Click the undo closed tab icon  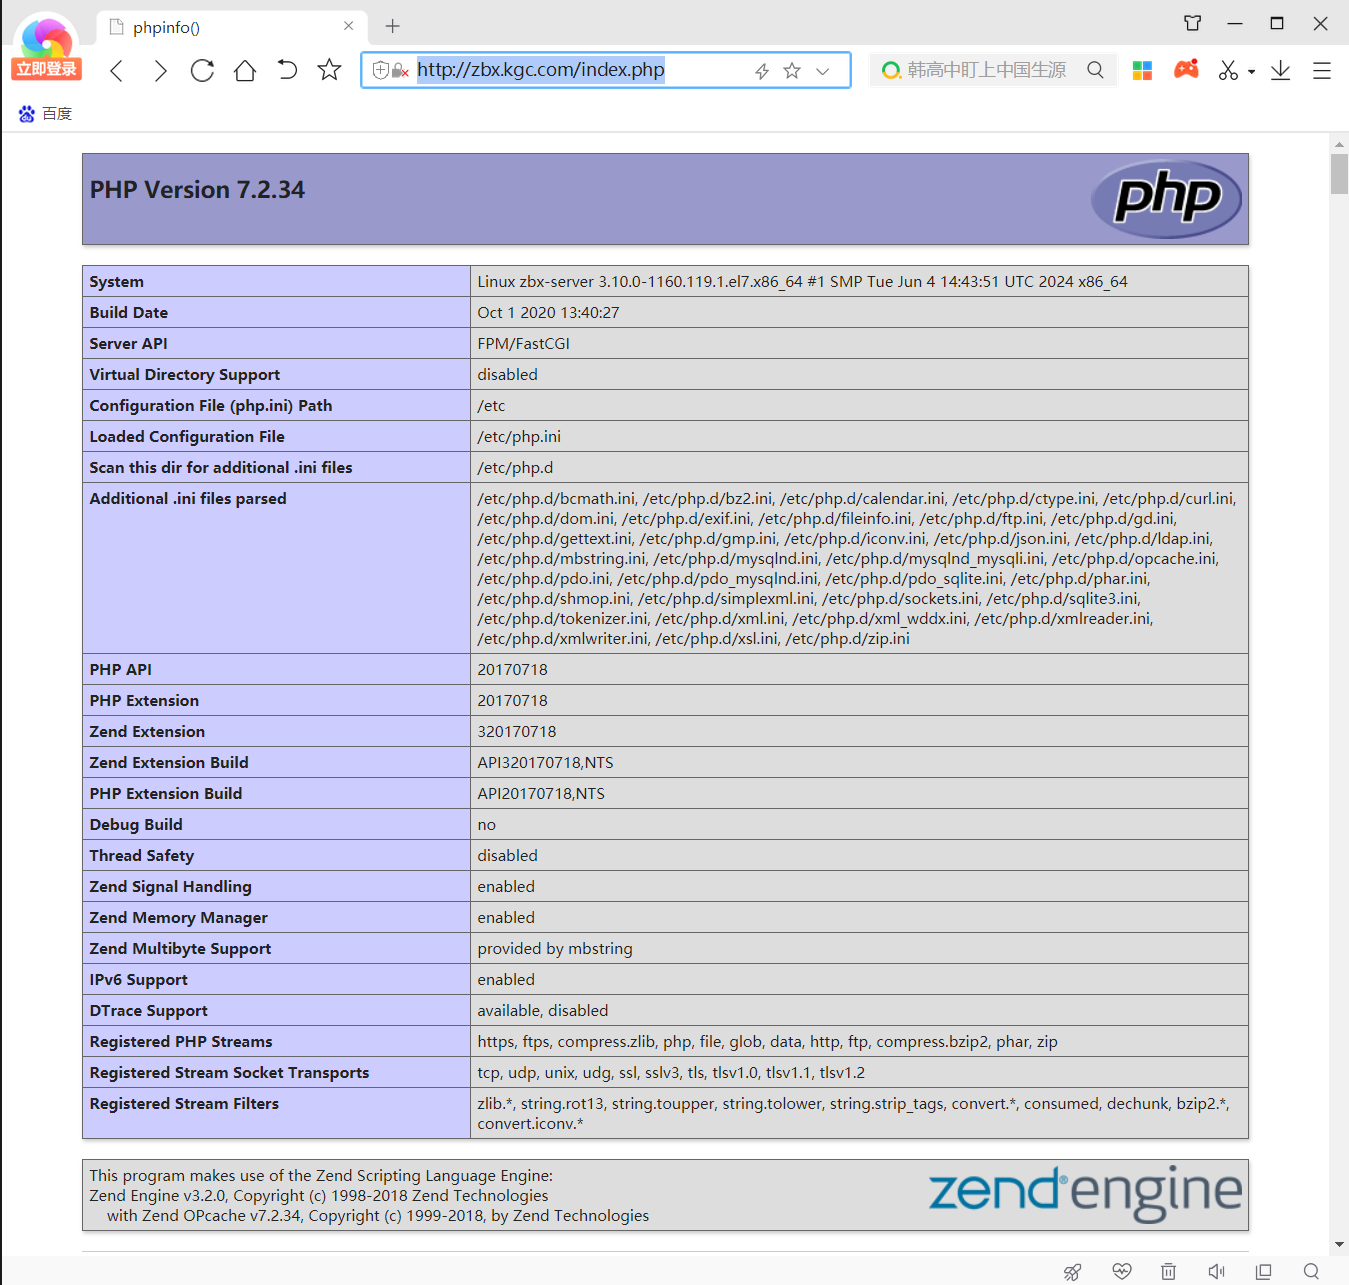tap(287, 70)
